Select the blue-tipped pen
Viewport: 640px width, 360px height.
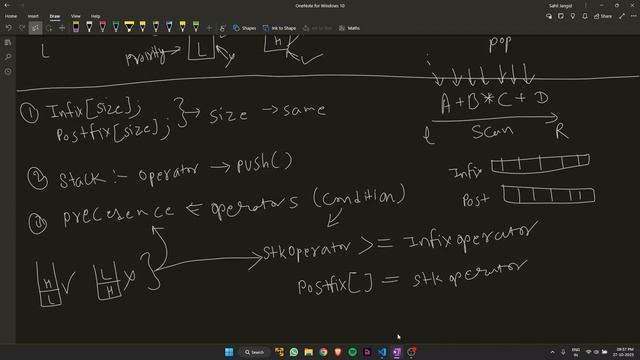[169, 27]
